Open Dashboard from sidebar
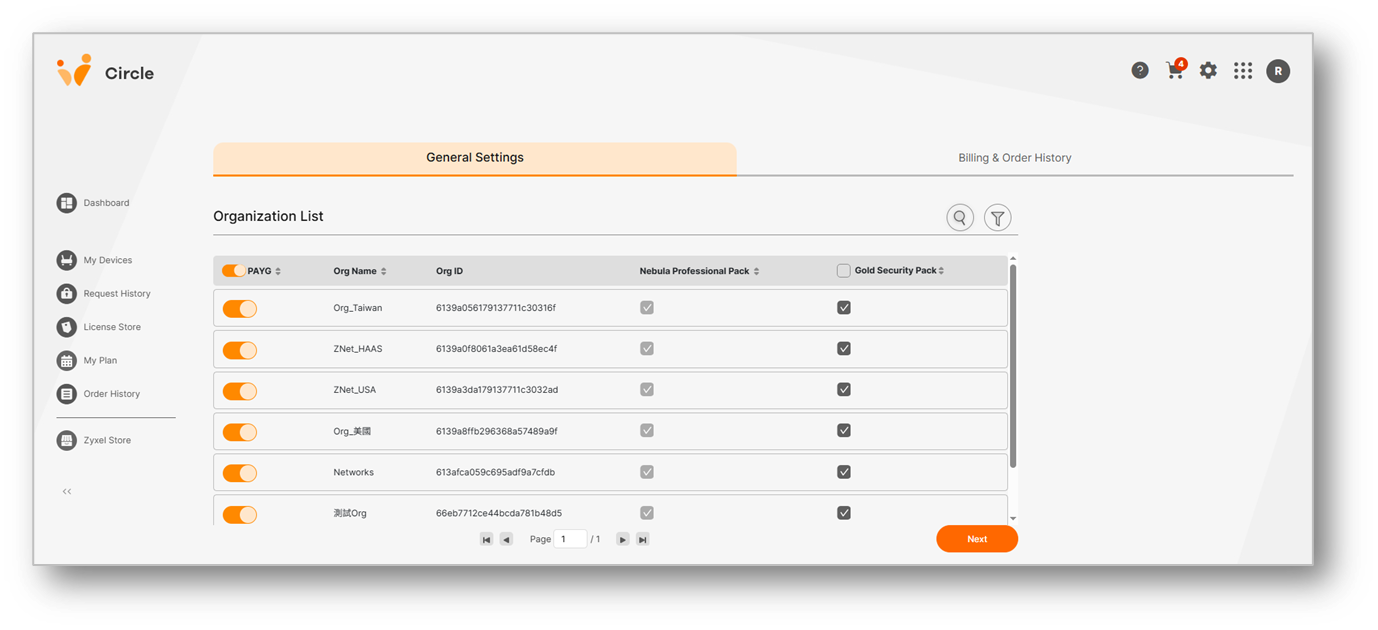1378x630 pixels. pyautogui.click(x=106, y=203)
